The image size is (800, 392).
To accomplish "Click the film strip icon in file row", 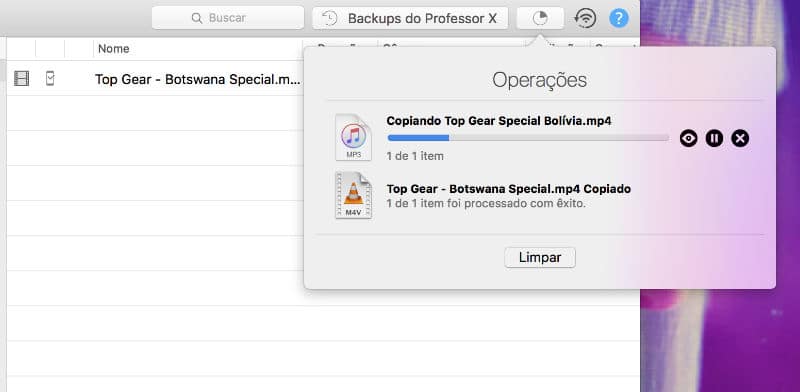I will [x=21, y=79].
